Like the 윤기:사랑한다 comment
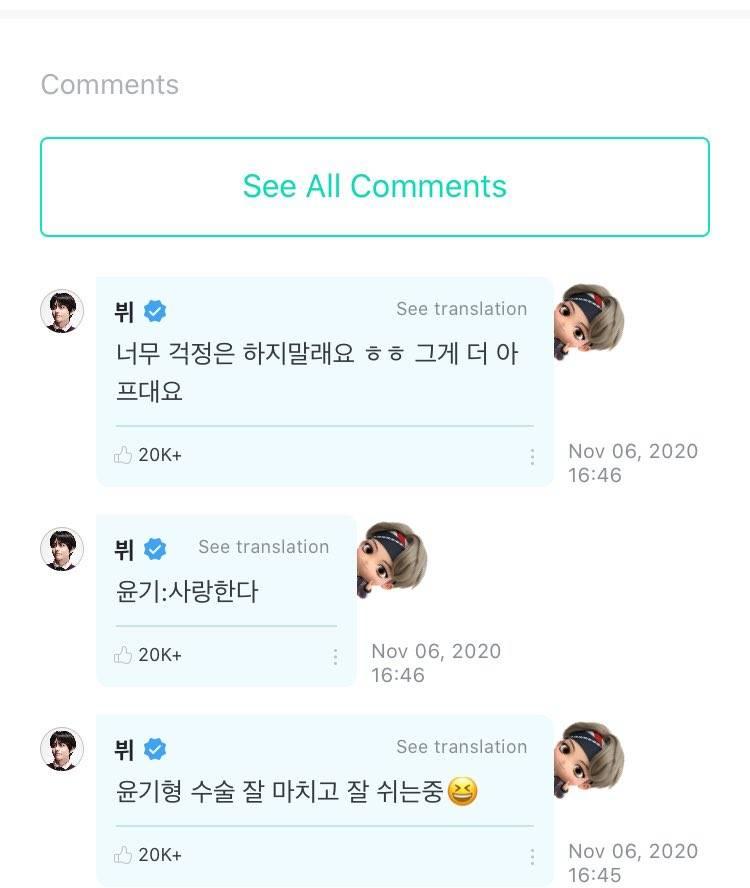This screenshot has width=750, height=888. (x=124, y=655)
